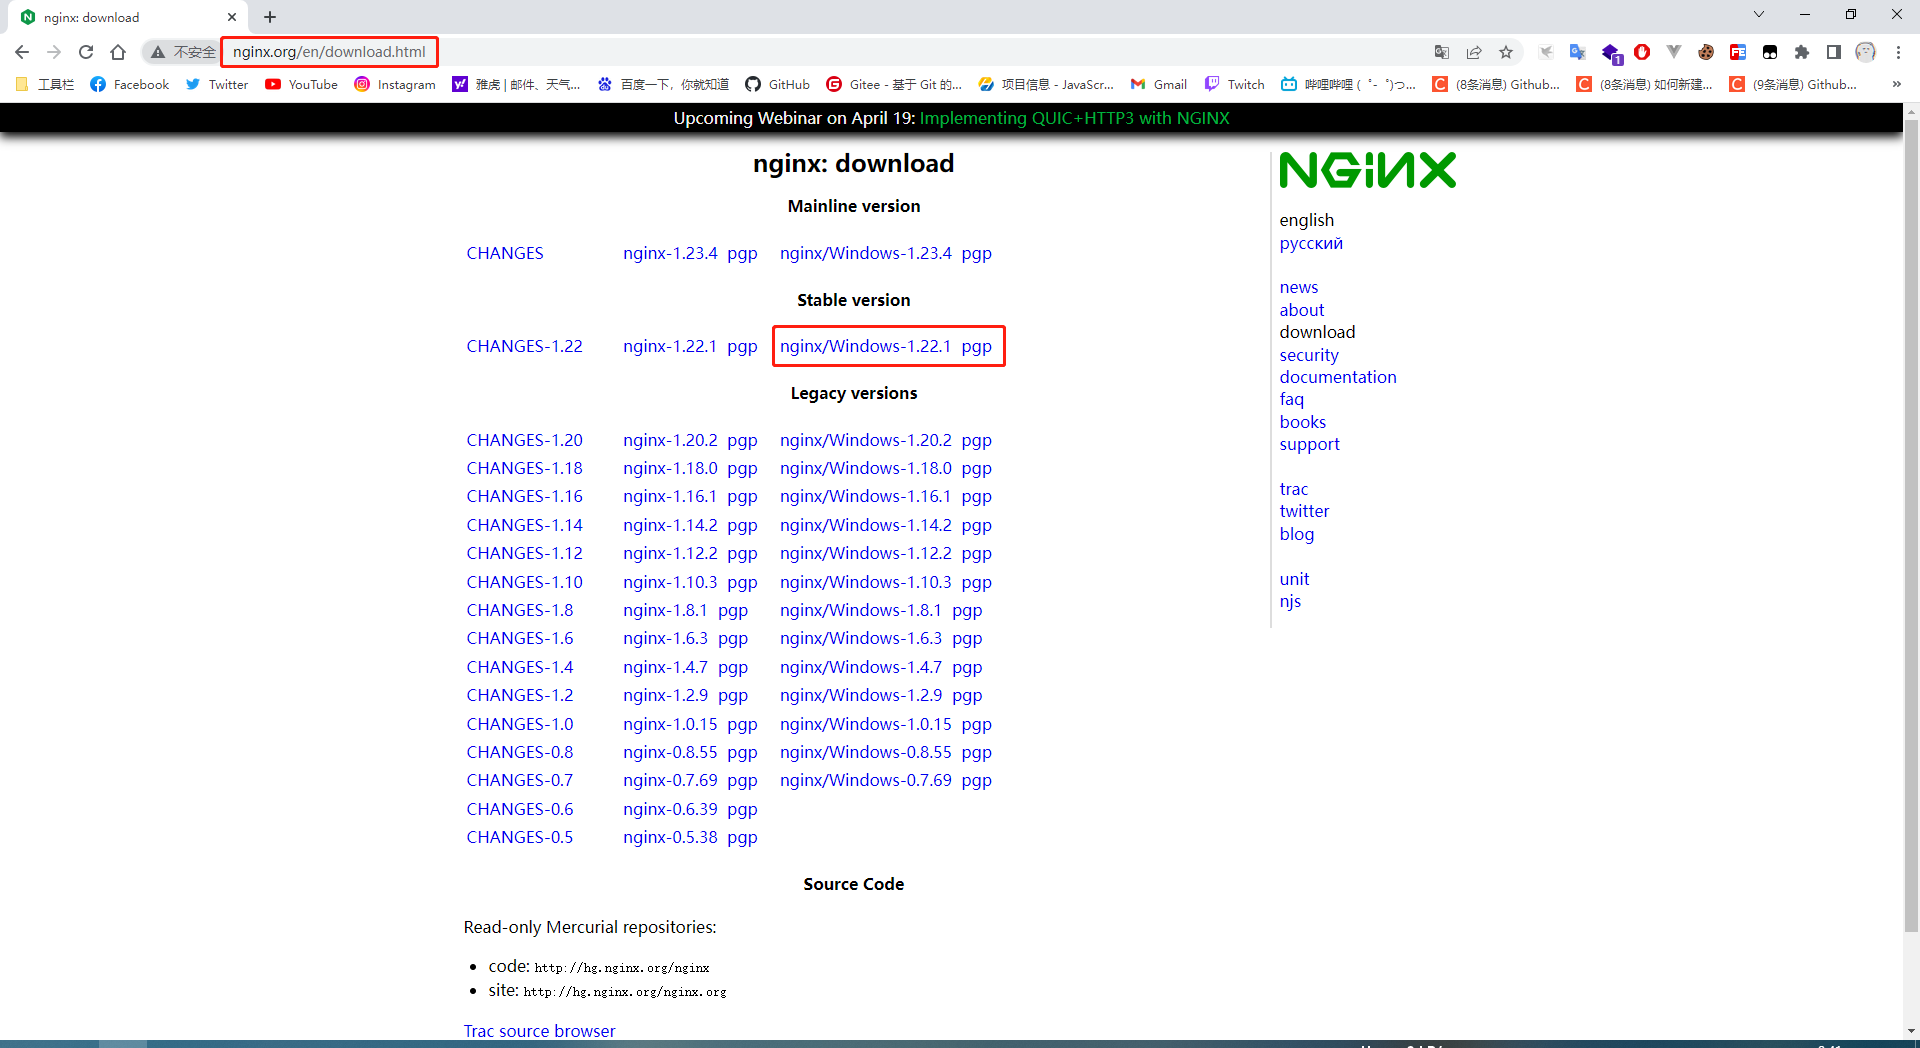Reload the nginx download page
1920x1048 pixels.
click(x=86, y=52)
